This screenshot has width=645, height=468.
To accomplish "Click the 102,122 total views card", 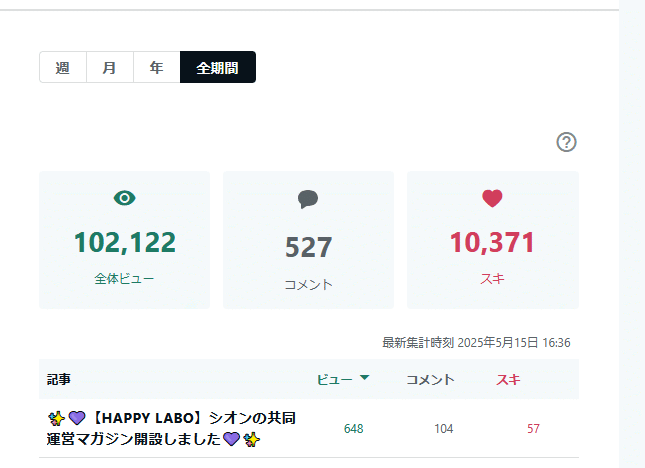I will 125,240.
